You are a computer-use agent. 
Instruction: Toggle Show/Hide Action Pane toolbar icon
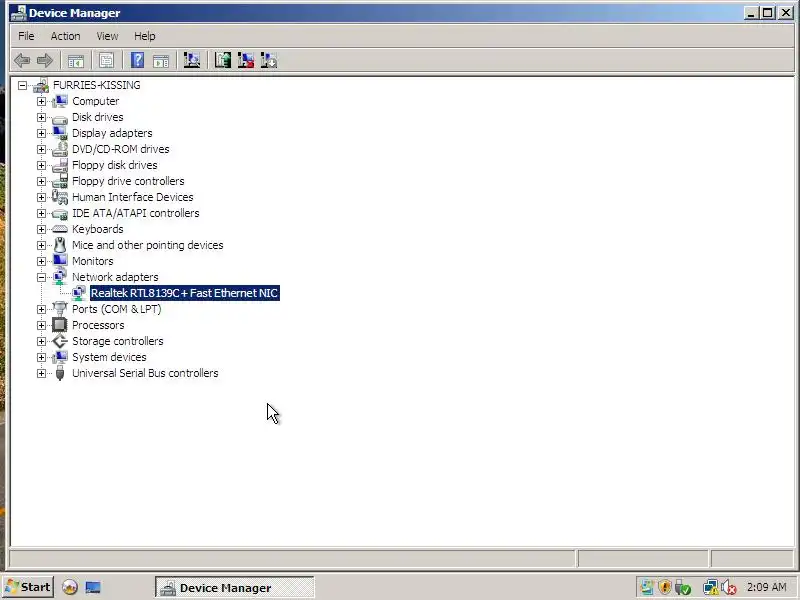point(161,61)
